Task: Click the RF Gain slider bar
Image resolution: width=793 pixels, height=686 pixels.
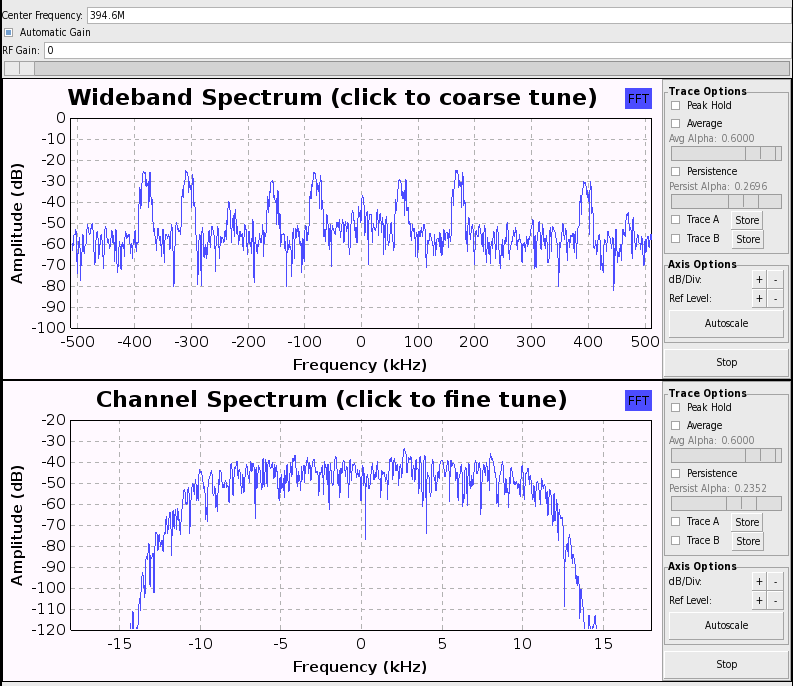Action: click(396, 68)
